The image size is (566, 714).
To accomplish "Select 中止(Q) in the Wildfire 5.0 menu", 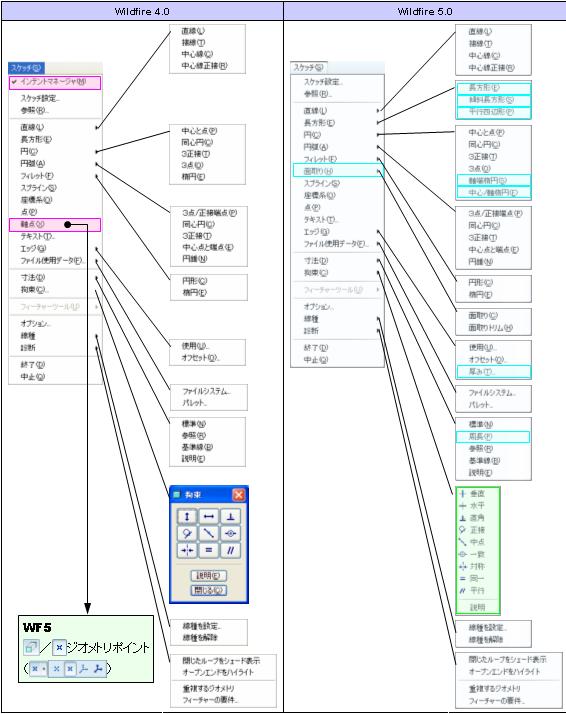I will pos(337,360).
